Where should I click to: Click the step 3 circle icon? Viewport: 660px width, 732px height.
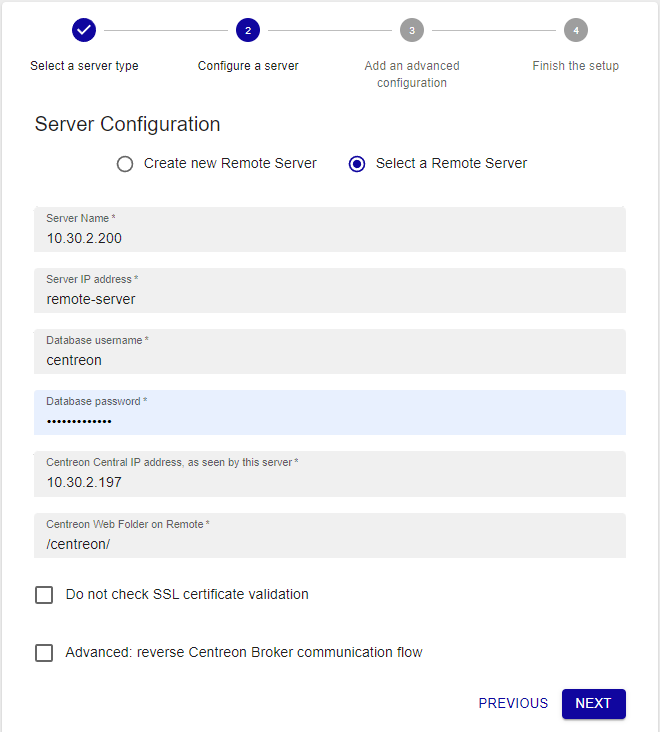[x=412, y=30]
